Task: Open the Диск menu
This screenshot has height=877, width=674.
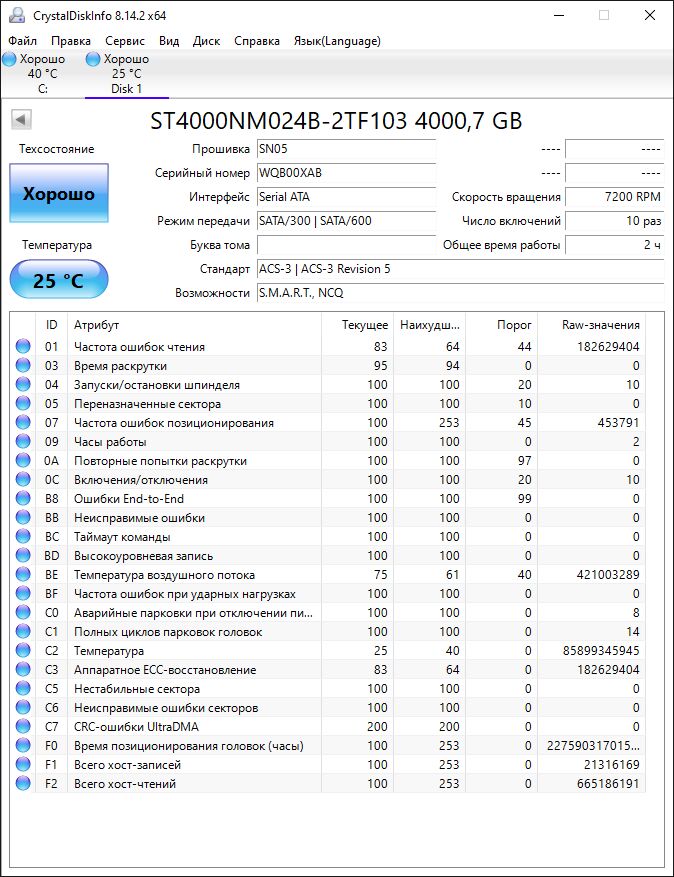Action: [206, 41]
